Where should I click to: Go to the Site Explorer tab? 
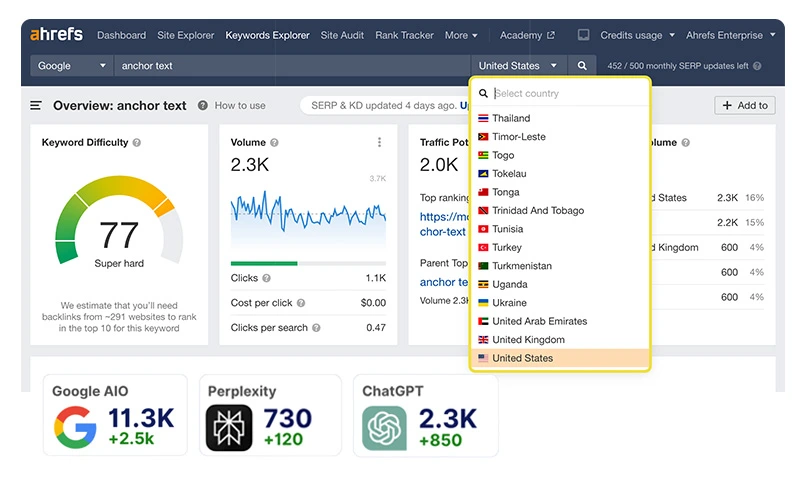pyautogui.click(x=186, y=35)
